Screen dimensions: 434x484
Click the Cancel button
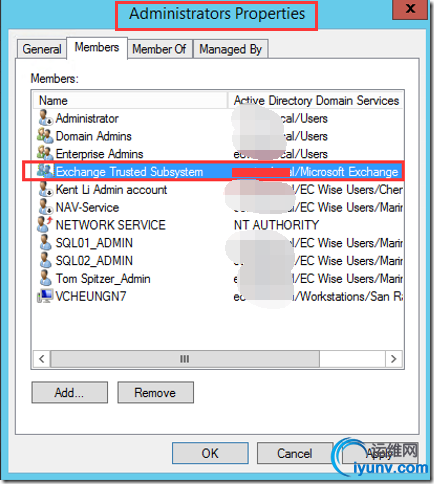[x=295, y=453]
